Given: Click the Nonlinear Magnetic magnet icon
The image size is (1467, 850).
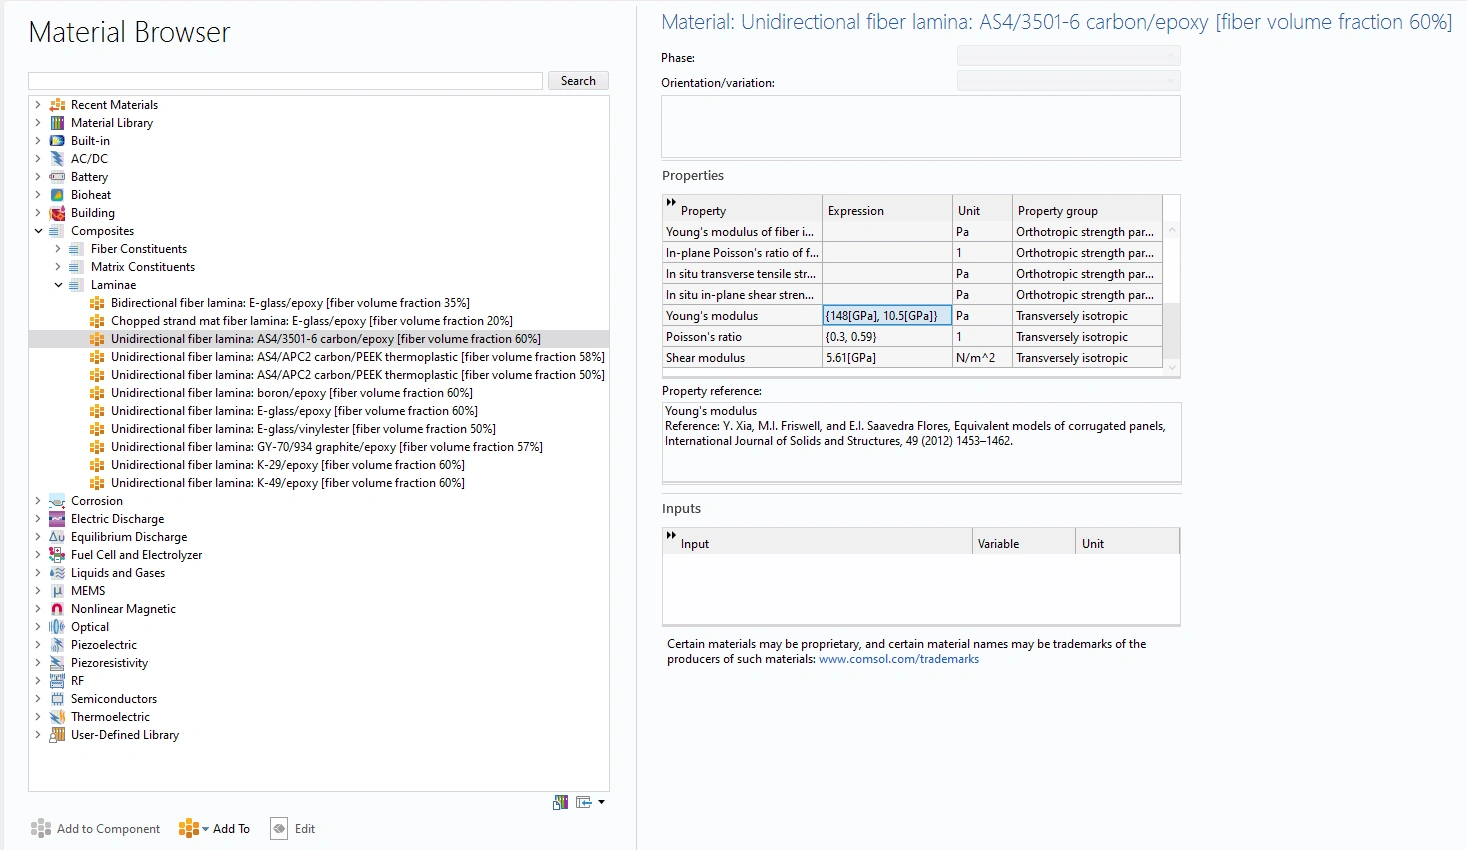Looking at the screenshot, I should tap(57, 609).
